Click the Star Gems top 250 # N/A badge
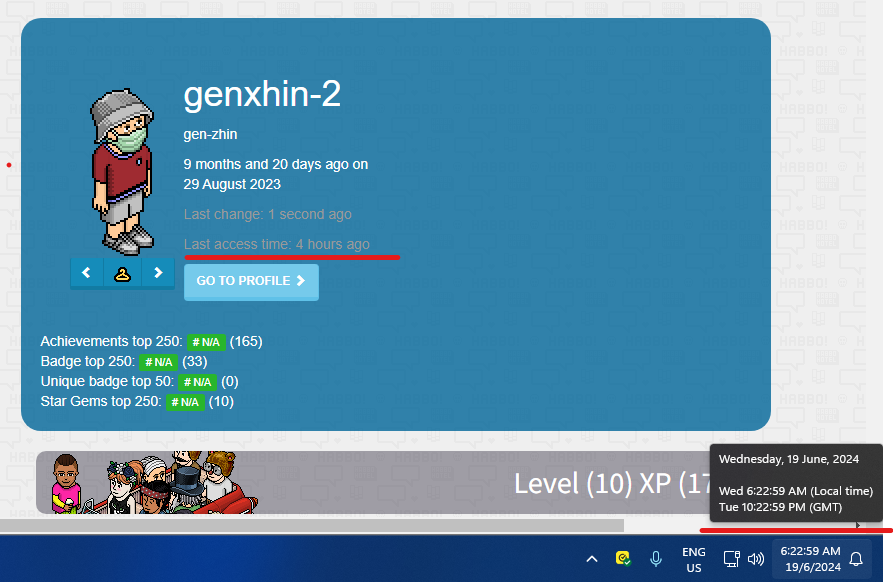The height and width of the screenshot is (582, 893). pos(185,402)
